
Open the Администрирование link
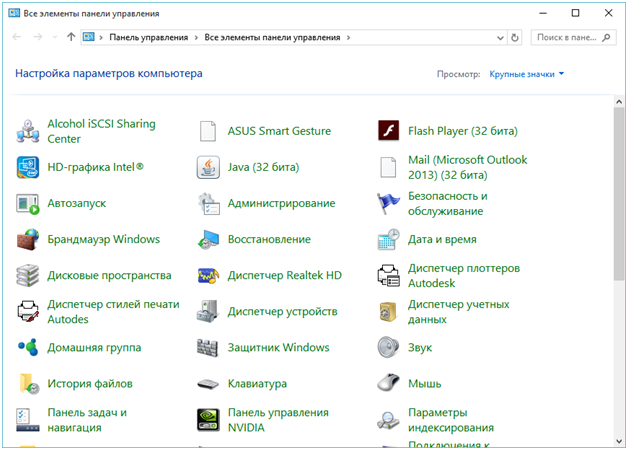pos(281,203)
